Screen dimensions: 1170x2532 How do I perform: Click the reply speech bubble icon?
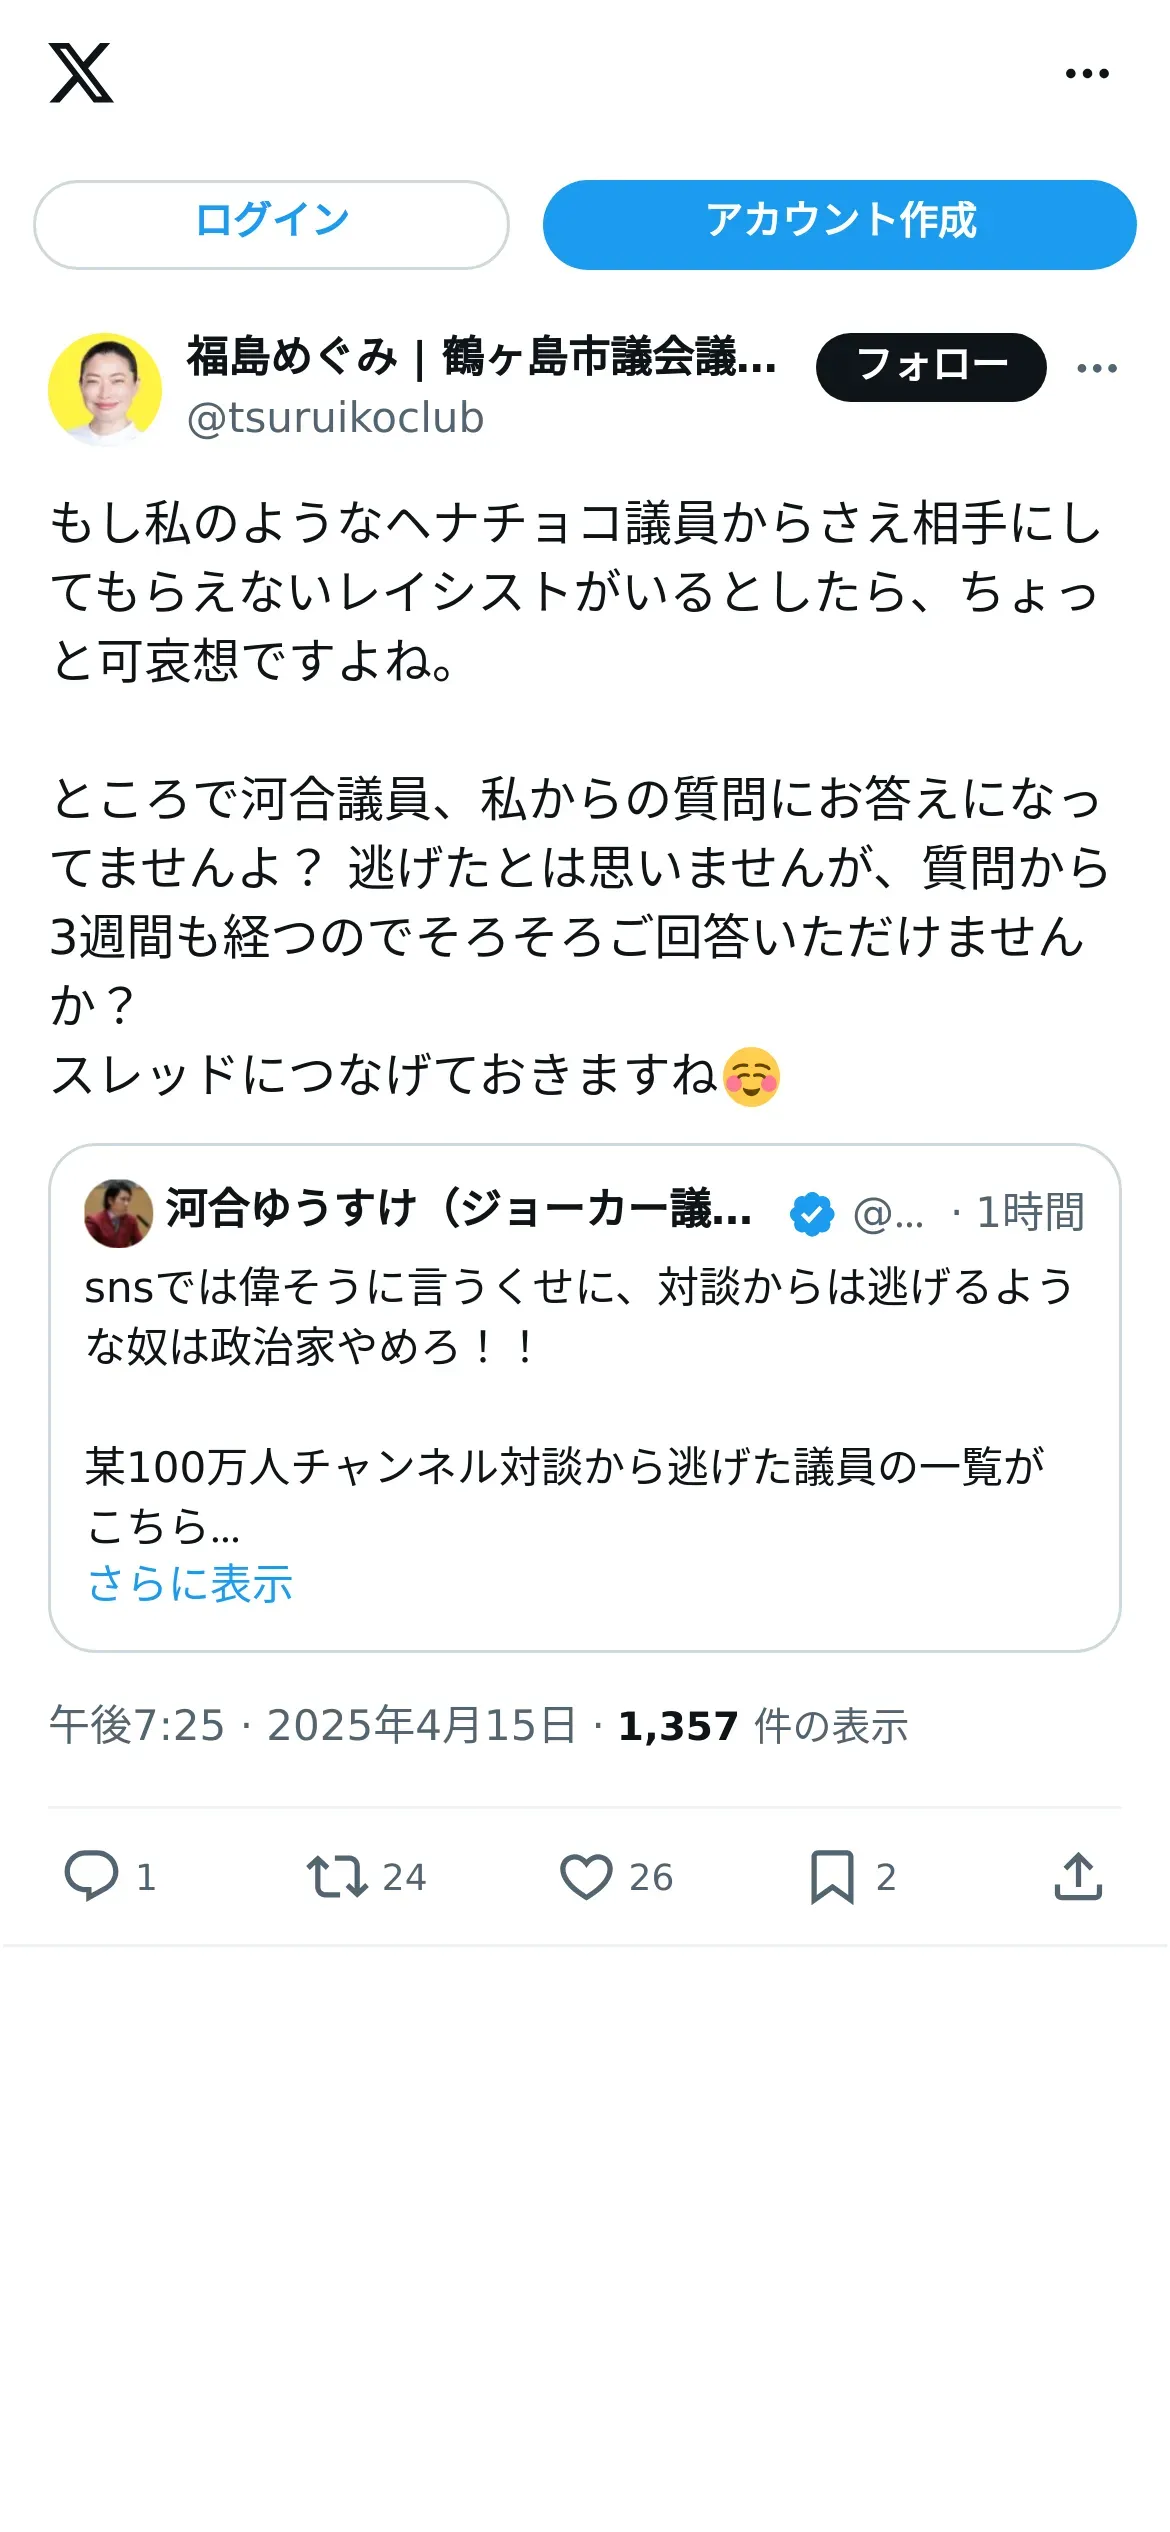point(91,1876)
